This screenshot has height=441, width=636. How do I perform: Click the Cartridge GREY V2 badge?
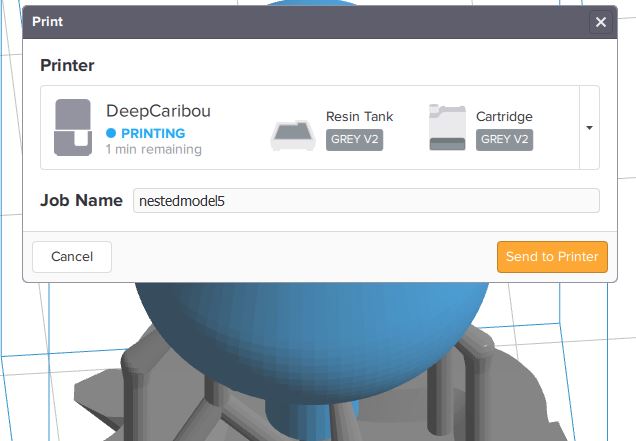505,140
